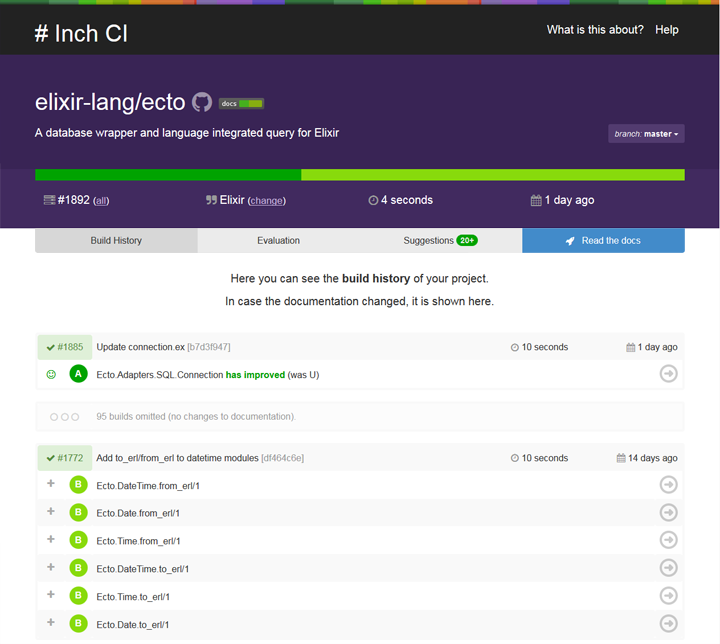720x644 pixels.
Task: Click the #1892 build number
Action: pyautogui.click(x=73, y=200)
